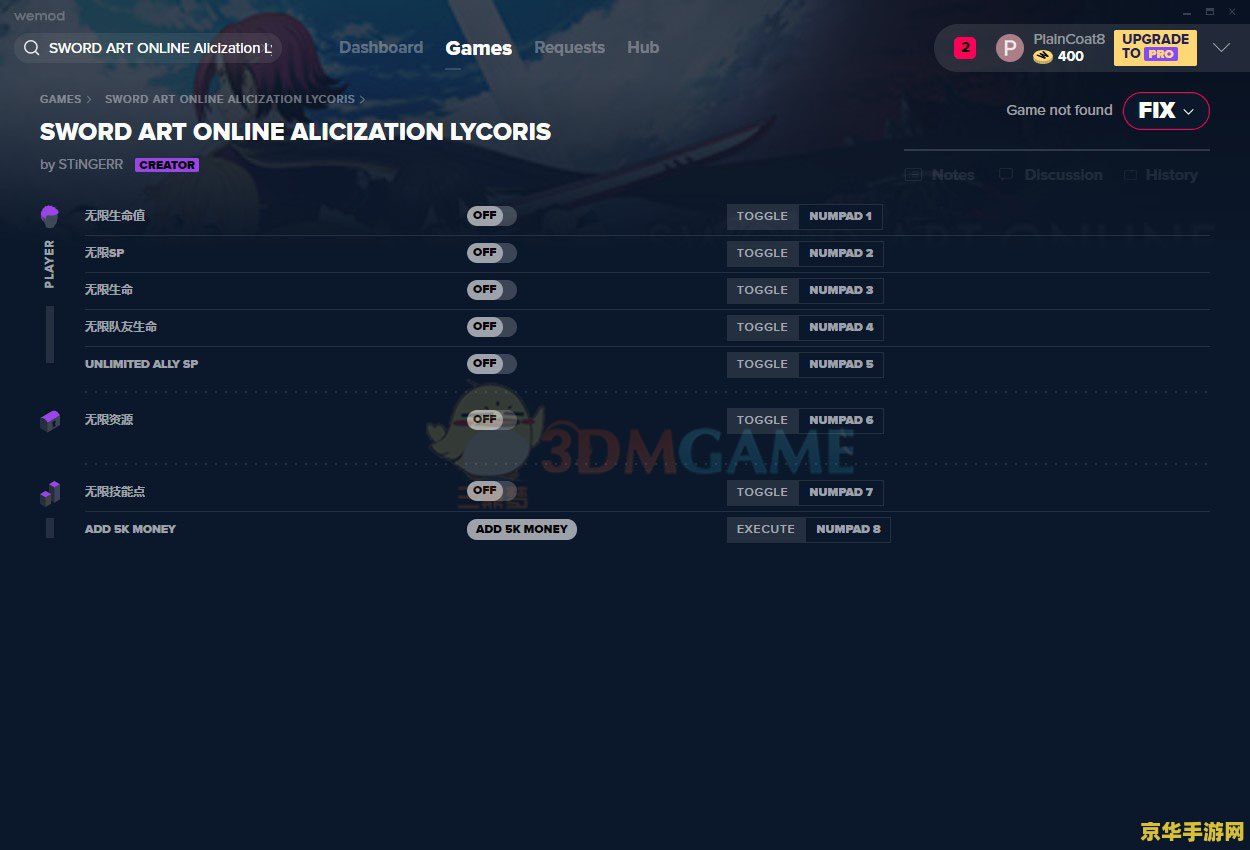The width and height of the screenshot is (1250, 850).
Task: Click TOGGLE label next to NUMPAD 7
Action: (763, 492)
